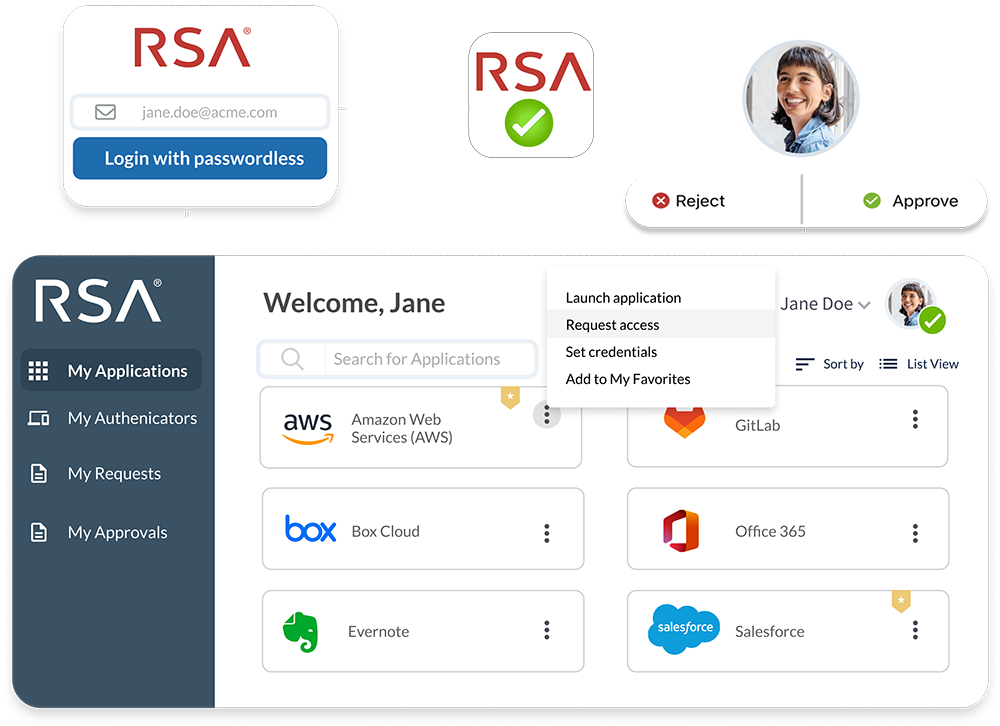Screen dimensions: 1000x726
Task: Click the envelope icon in login email field
Action: tap(105, 112)
